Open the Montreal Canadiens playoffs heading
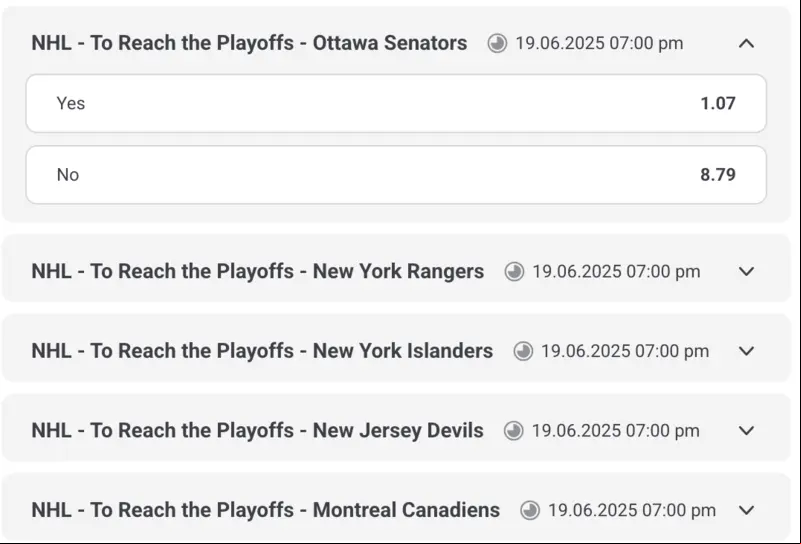This screenshot has height=544, width=801. click(266, 510)
